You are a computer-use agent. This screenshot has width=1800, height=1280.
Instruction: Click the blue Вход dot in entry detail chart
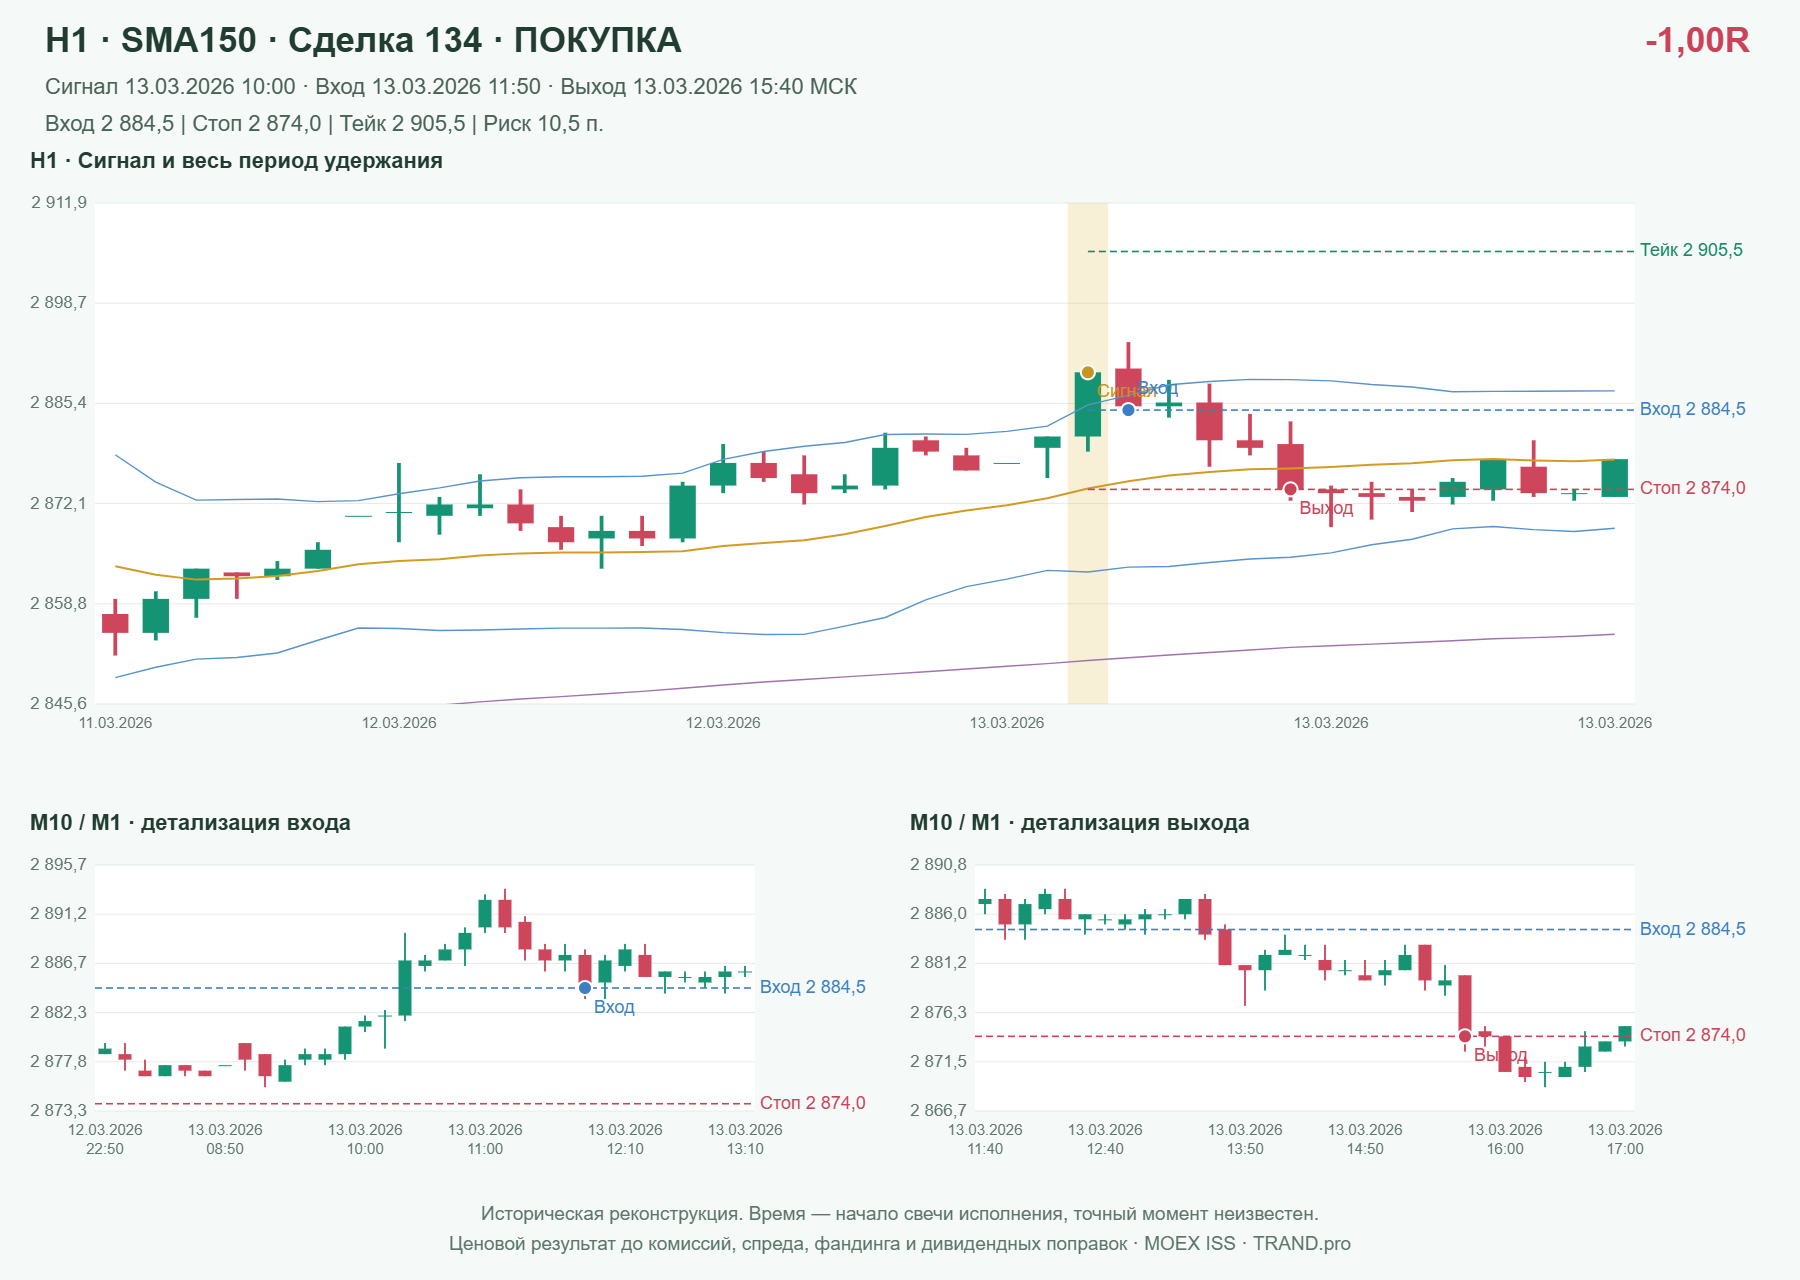[585, 988]
